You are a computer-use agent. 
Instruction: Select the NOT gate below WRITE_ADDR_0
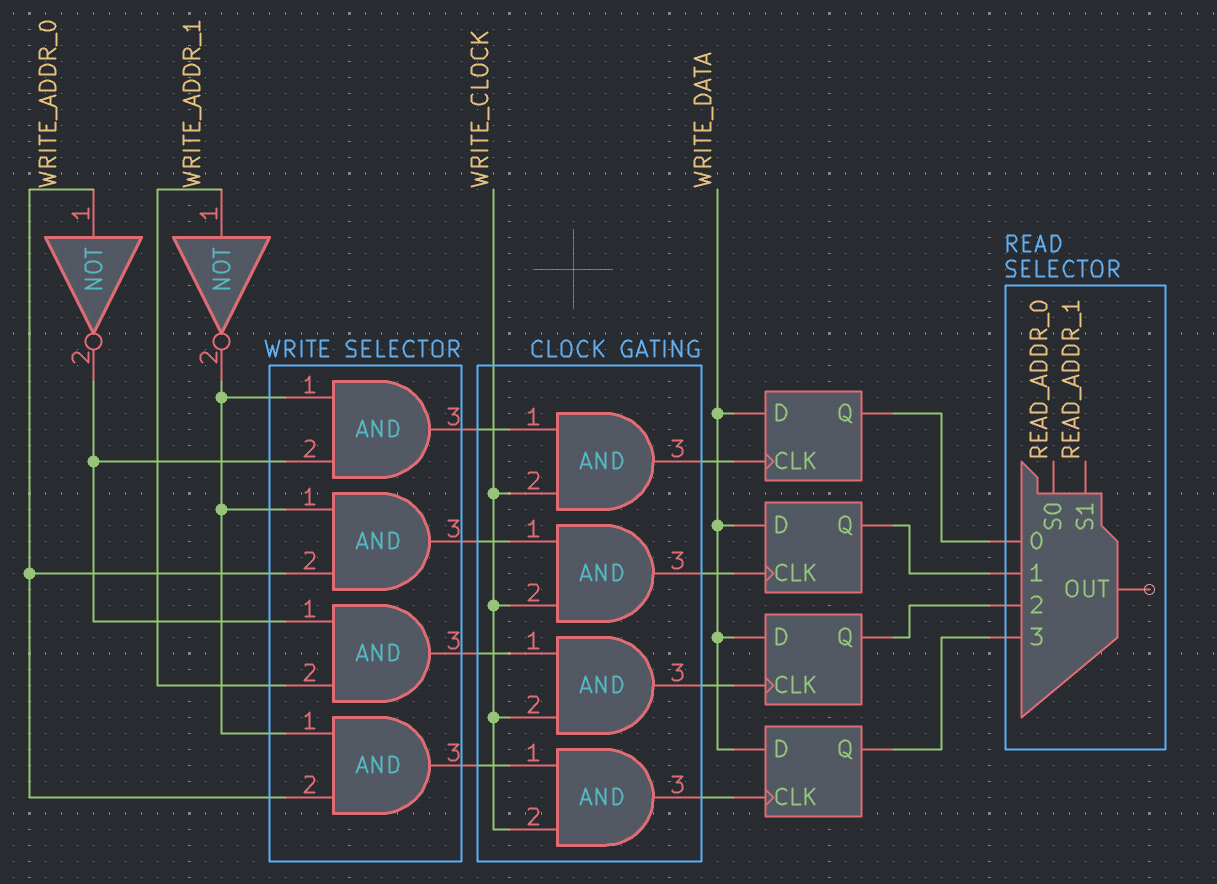(x=93, y=286)
